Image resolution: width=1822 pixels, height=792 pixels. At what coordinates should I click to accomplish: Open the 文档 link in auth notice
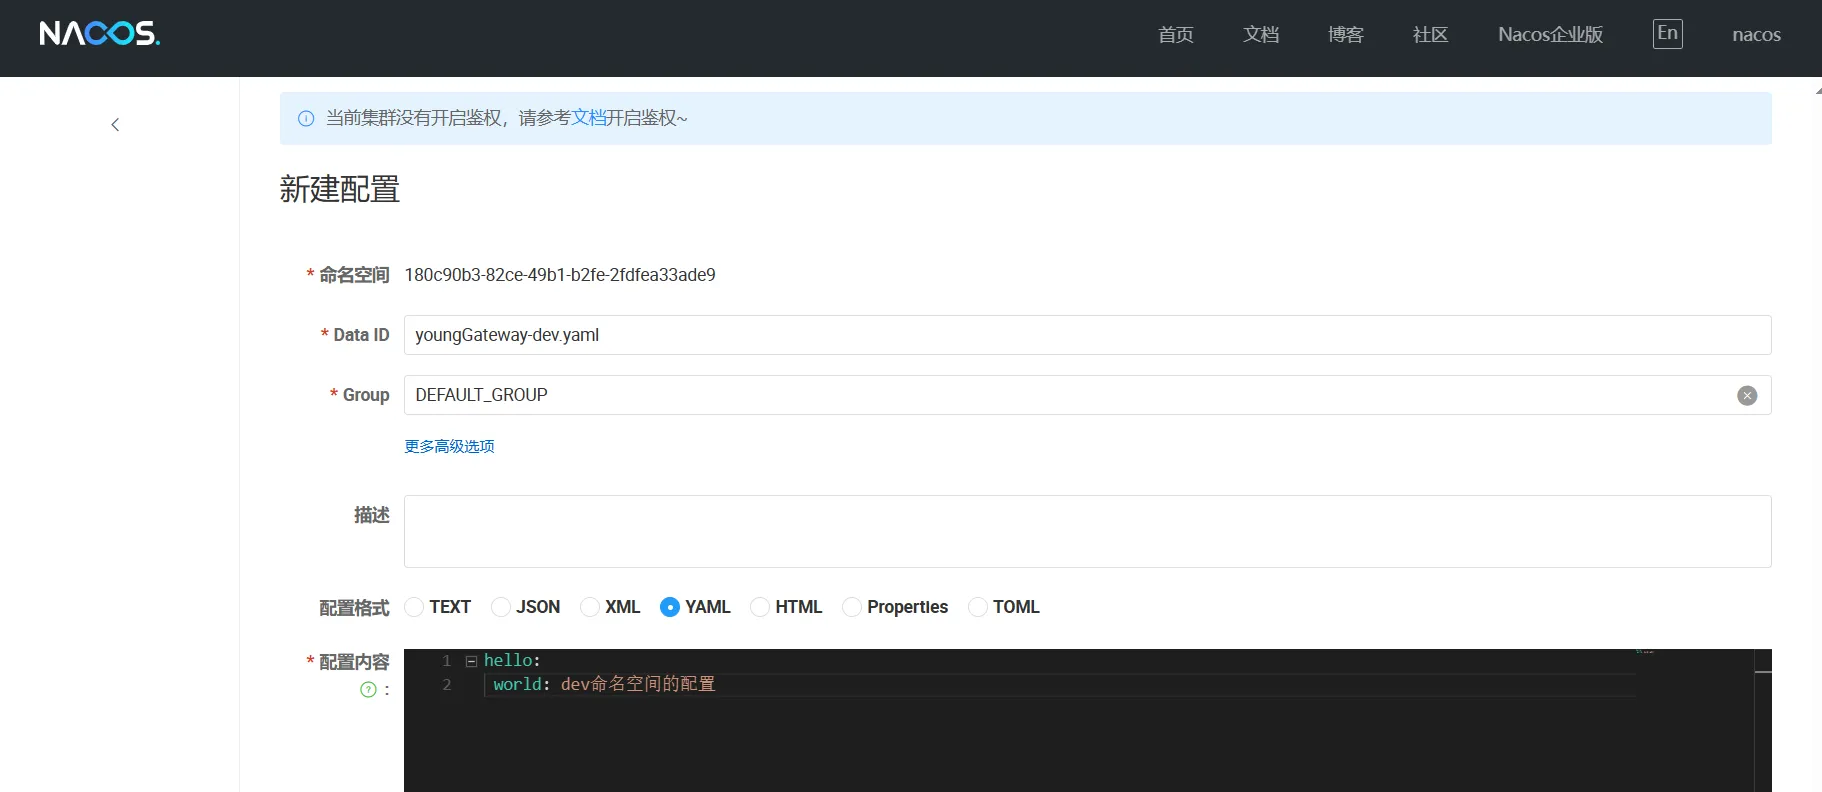(589, 118)
